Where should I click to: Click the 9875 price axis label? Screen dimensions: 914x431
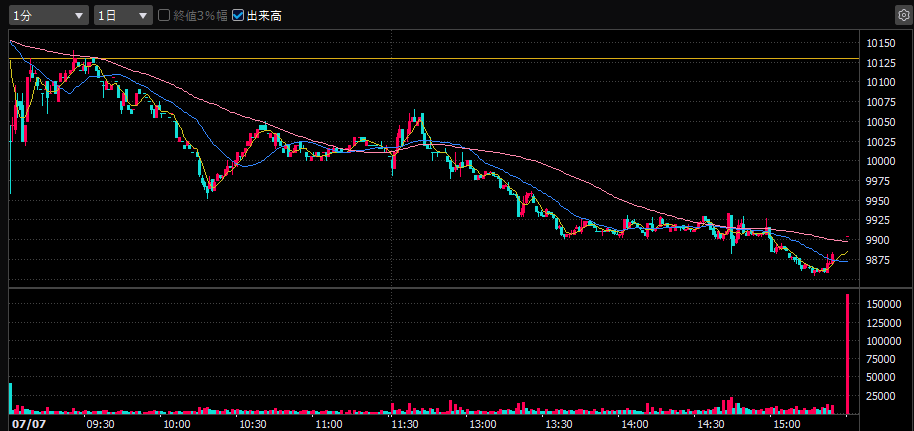coord(878,260)
